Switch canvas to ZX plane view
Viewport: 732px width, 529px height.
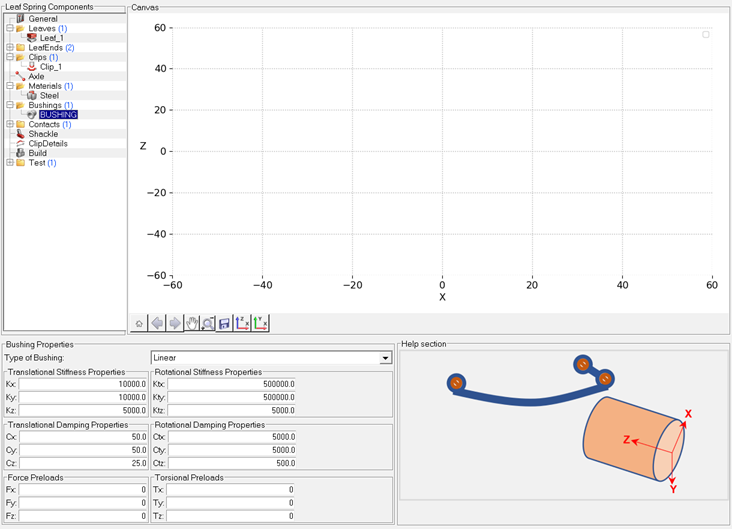pyautogui.click(x=243, y=324)
